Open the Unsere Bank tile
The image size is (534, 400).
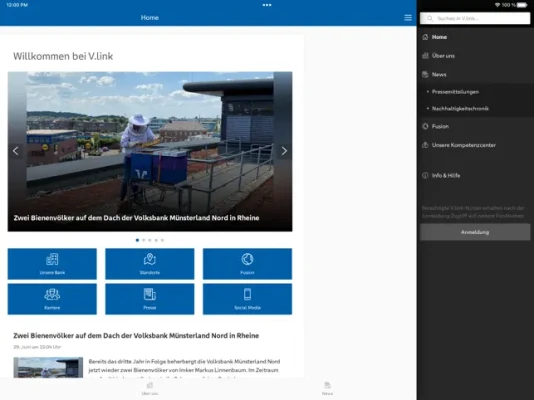[x=52, y=264]
